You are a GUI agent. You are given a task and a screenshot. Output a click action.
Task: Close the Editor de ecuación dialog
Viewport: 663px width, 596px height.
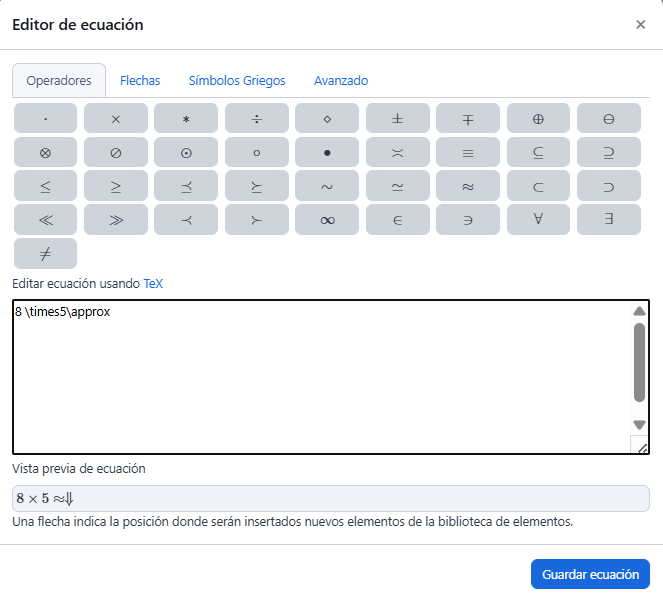(640, 25)
